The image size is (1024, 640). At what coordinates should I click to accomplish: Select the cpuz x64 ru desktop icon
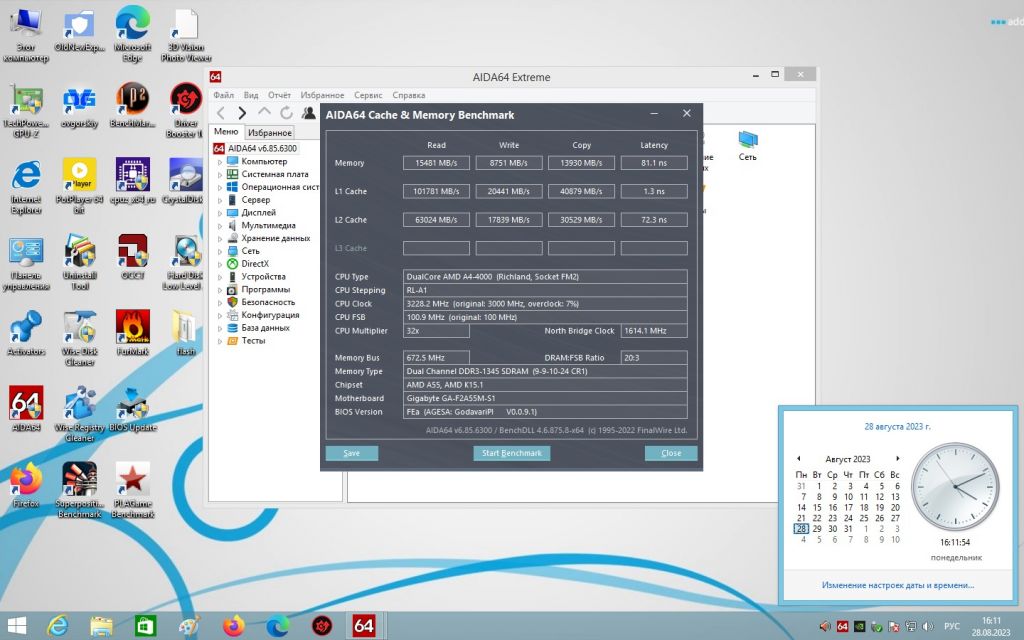click(133, 182)
